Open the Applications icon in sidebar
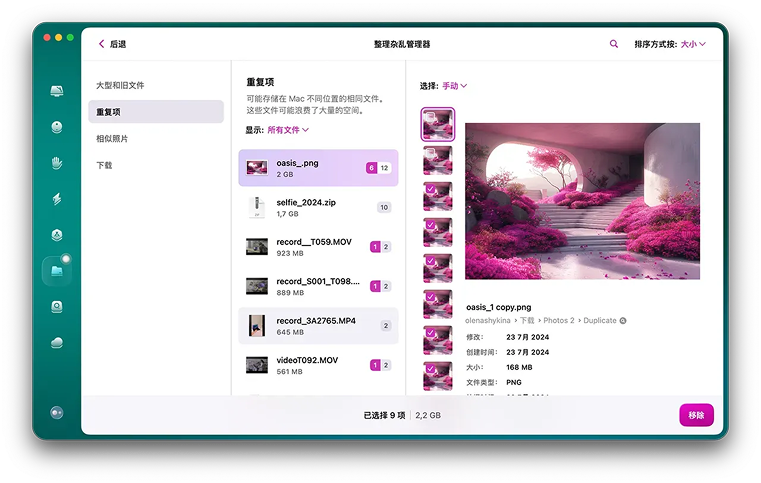The image size is (761, 483). [57, 235]
